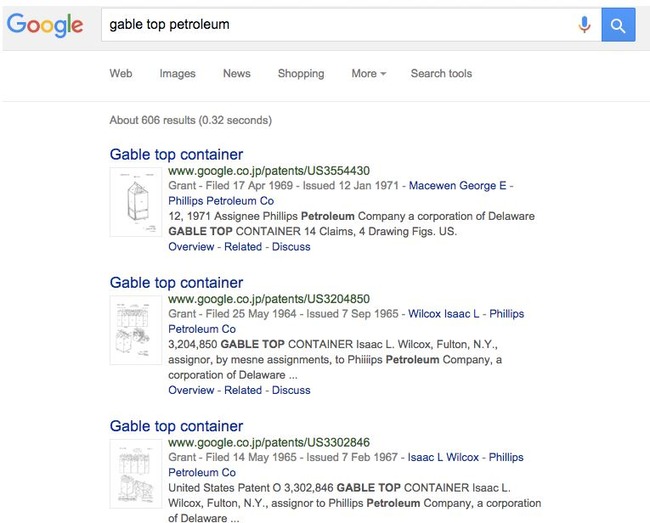
Task: Click URL www.google.co.jp/patents/US3302846
Action: point(269,442)
